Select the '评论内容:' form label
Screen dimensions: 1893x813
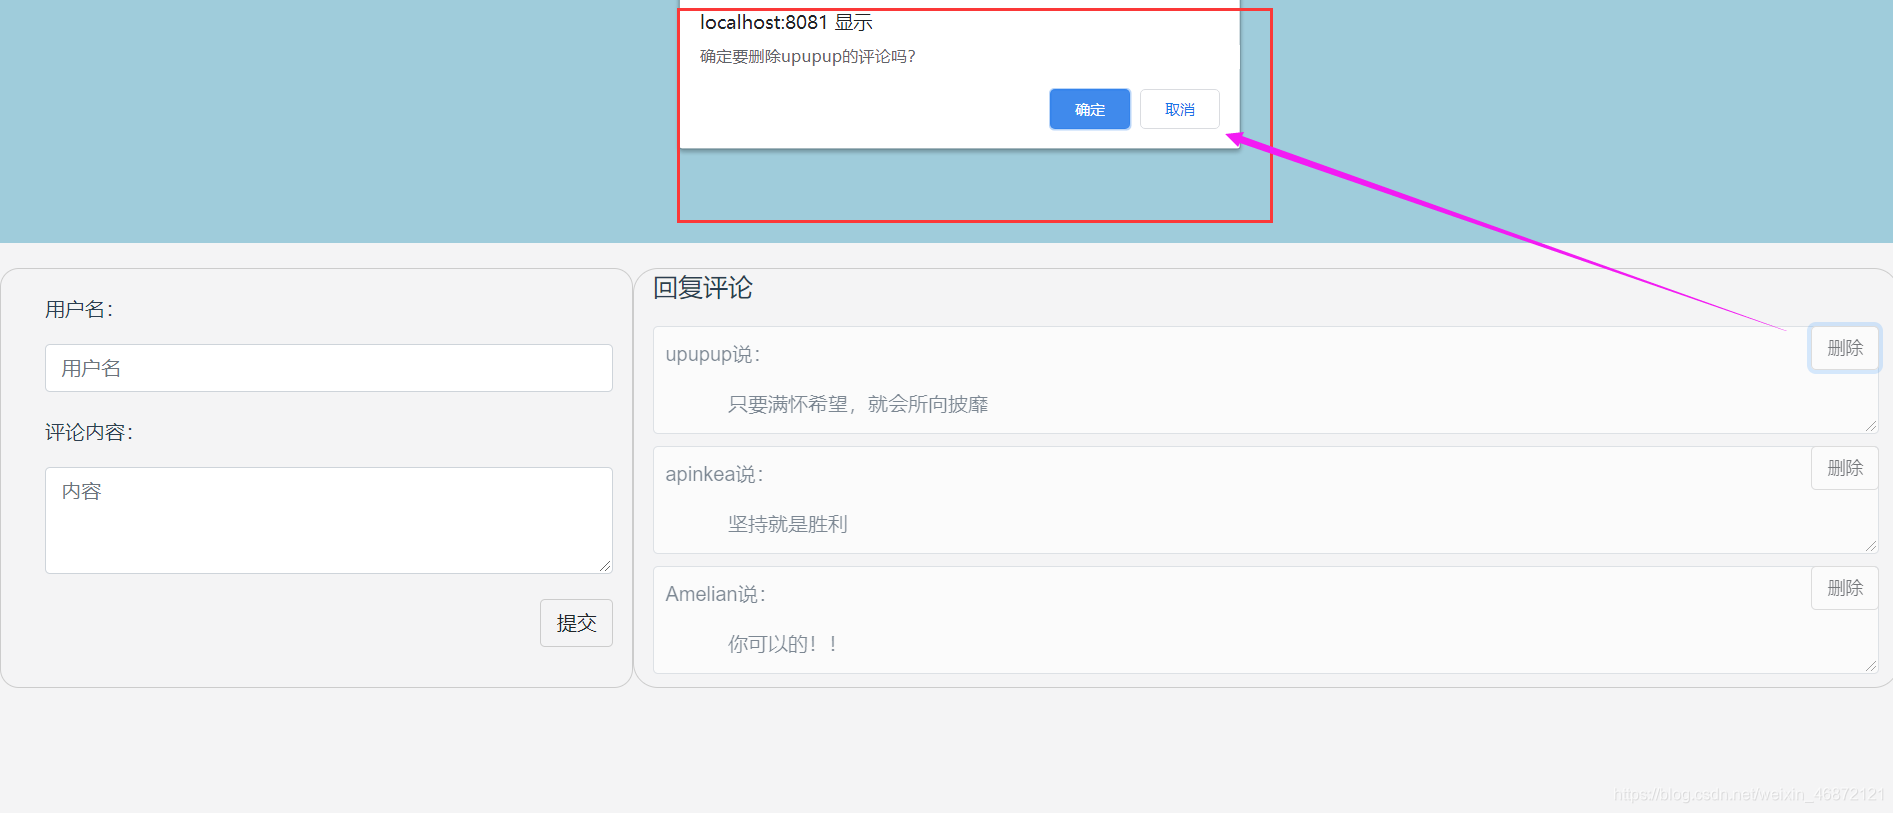click(89, 432)
